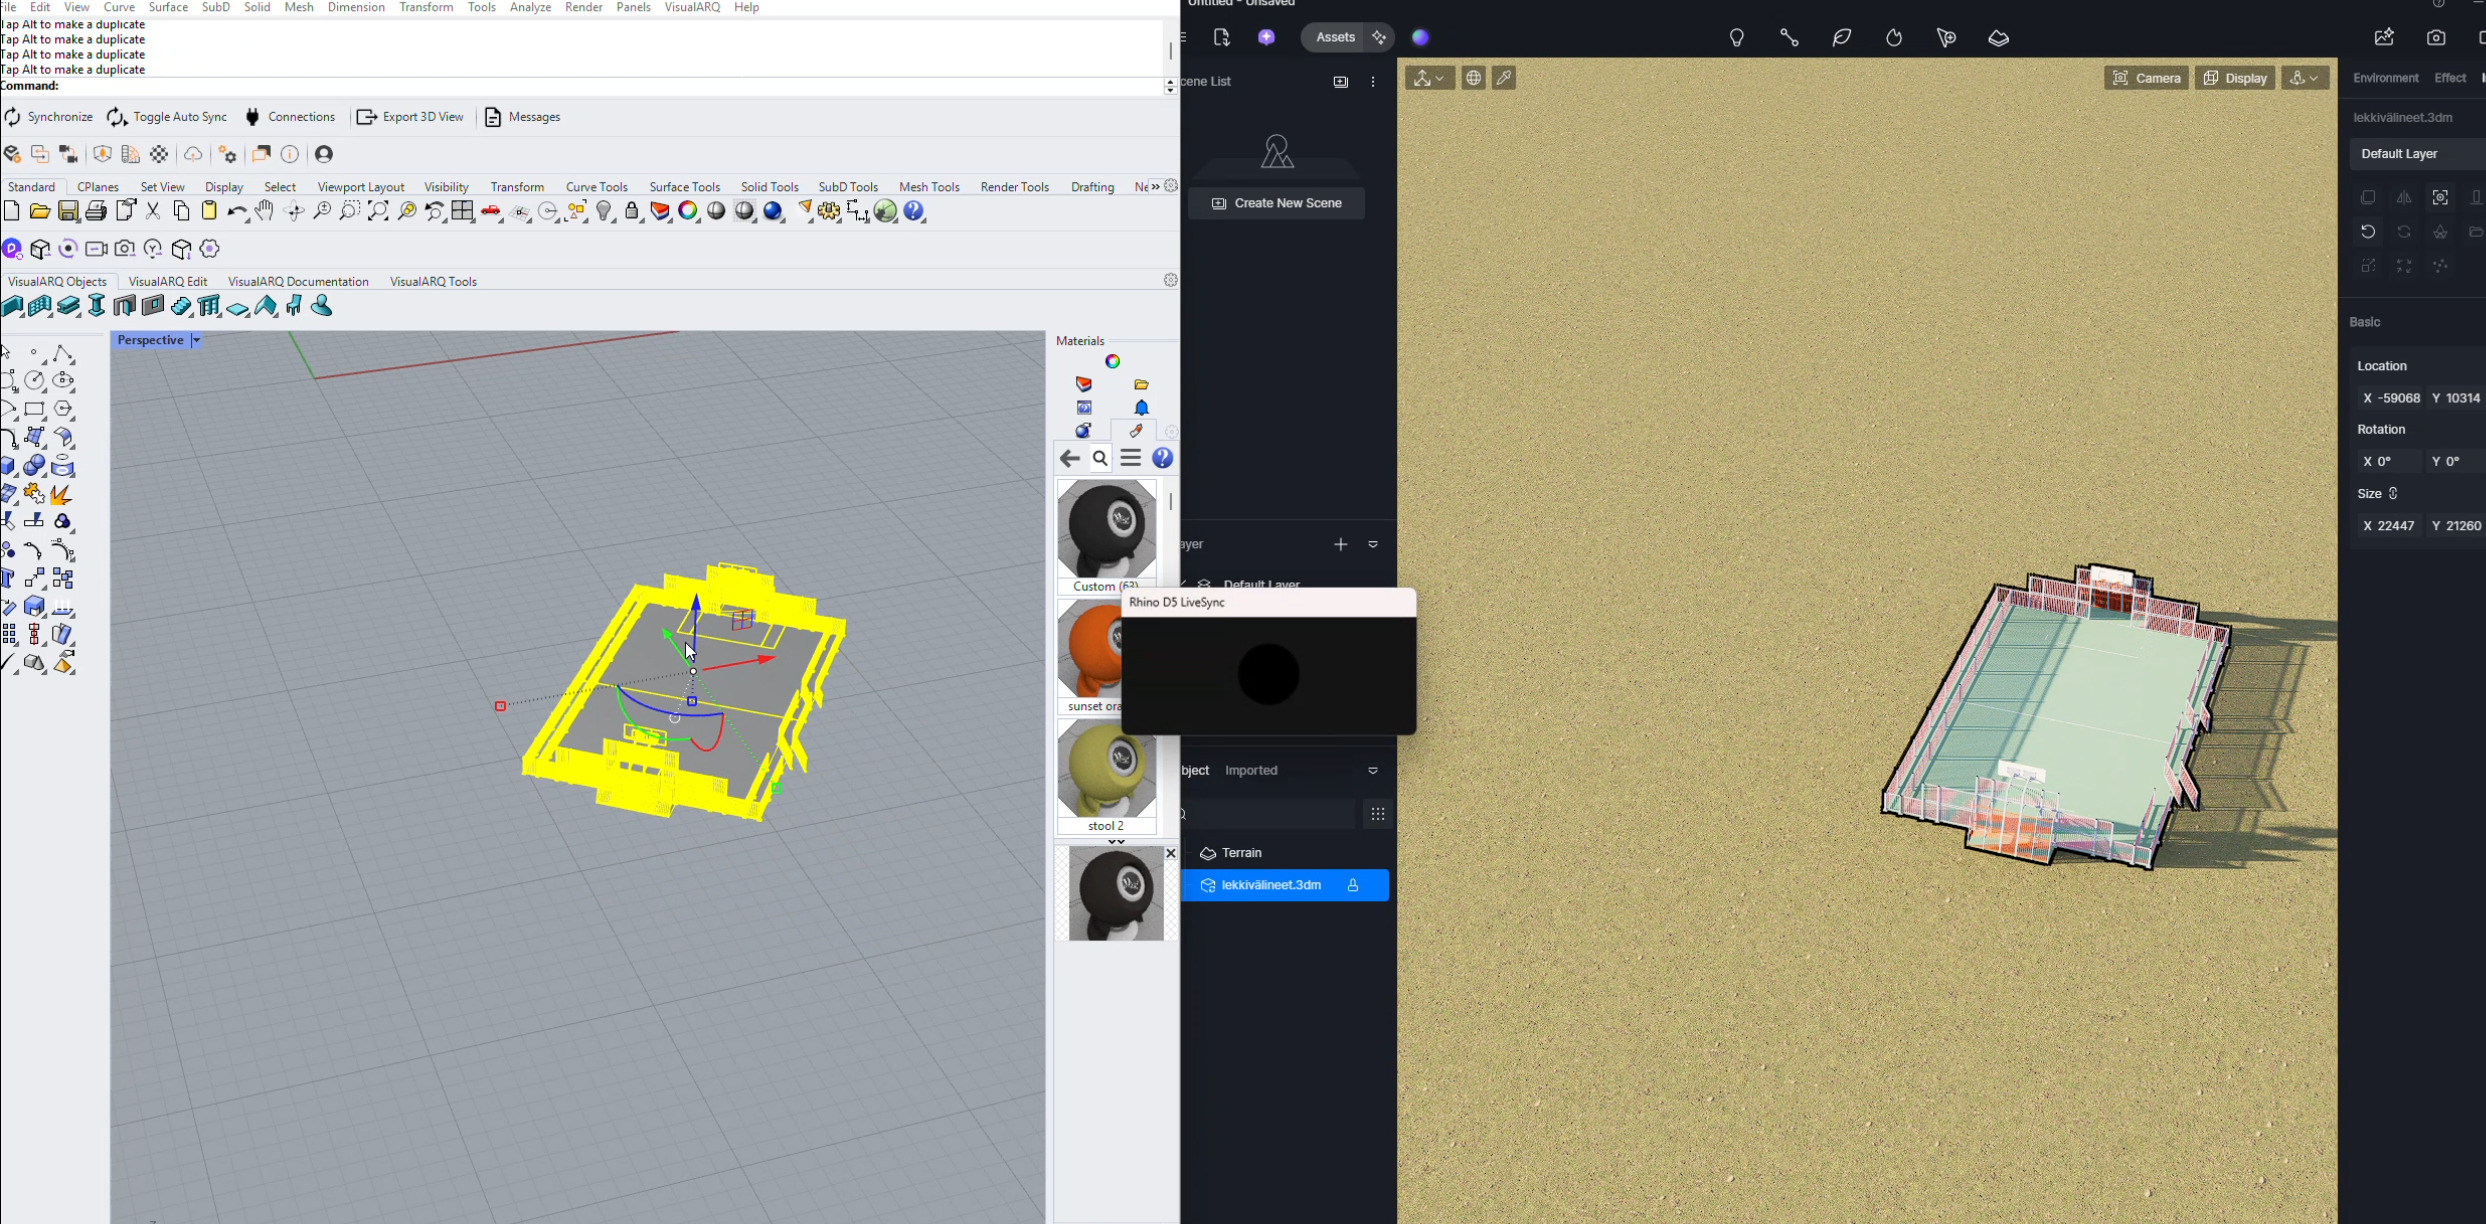Toggle Auto Sync for D5 LiveSync

click(167, 117)
